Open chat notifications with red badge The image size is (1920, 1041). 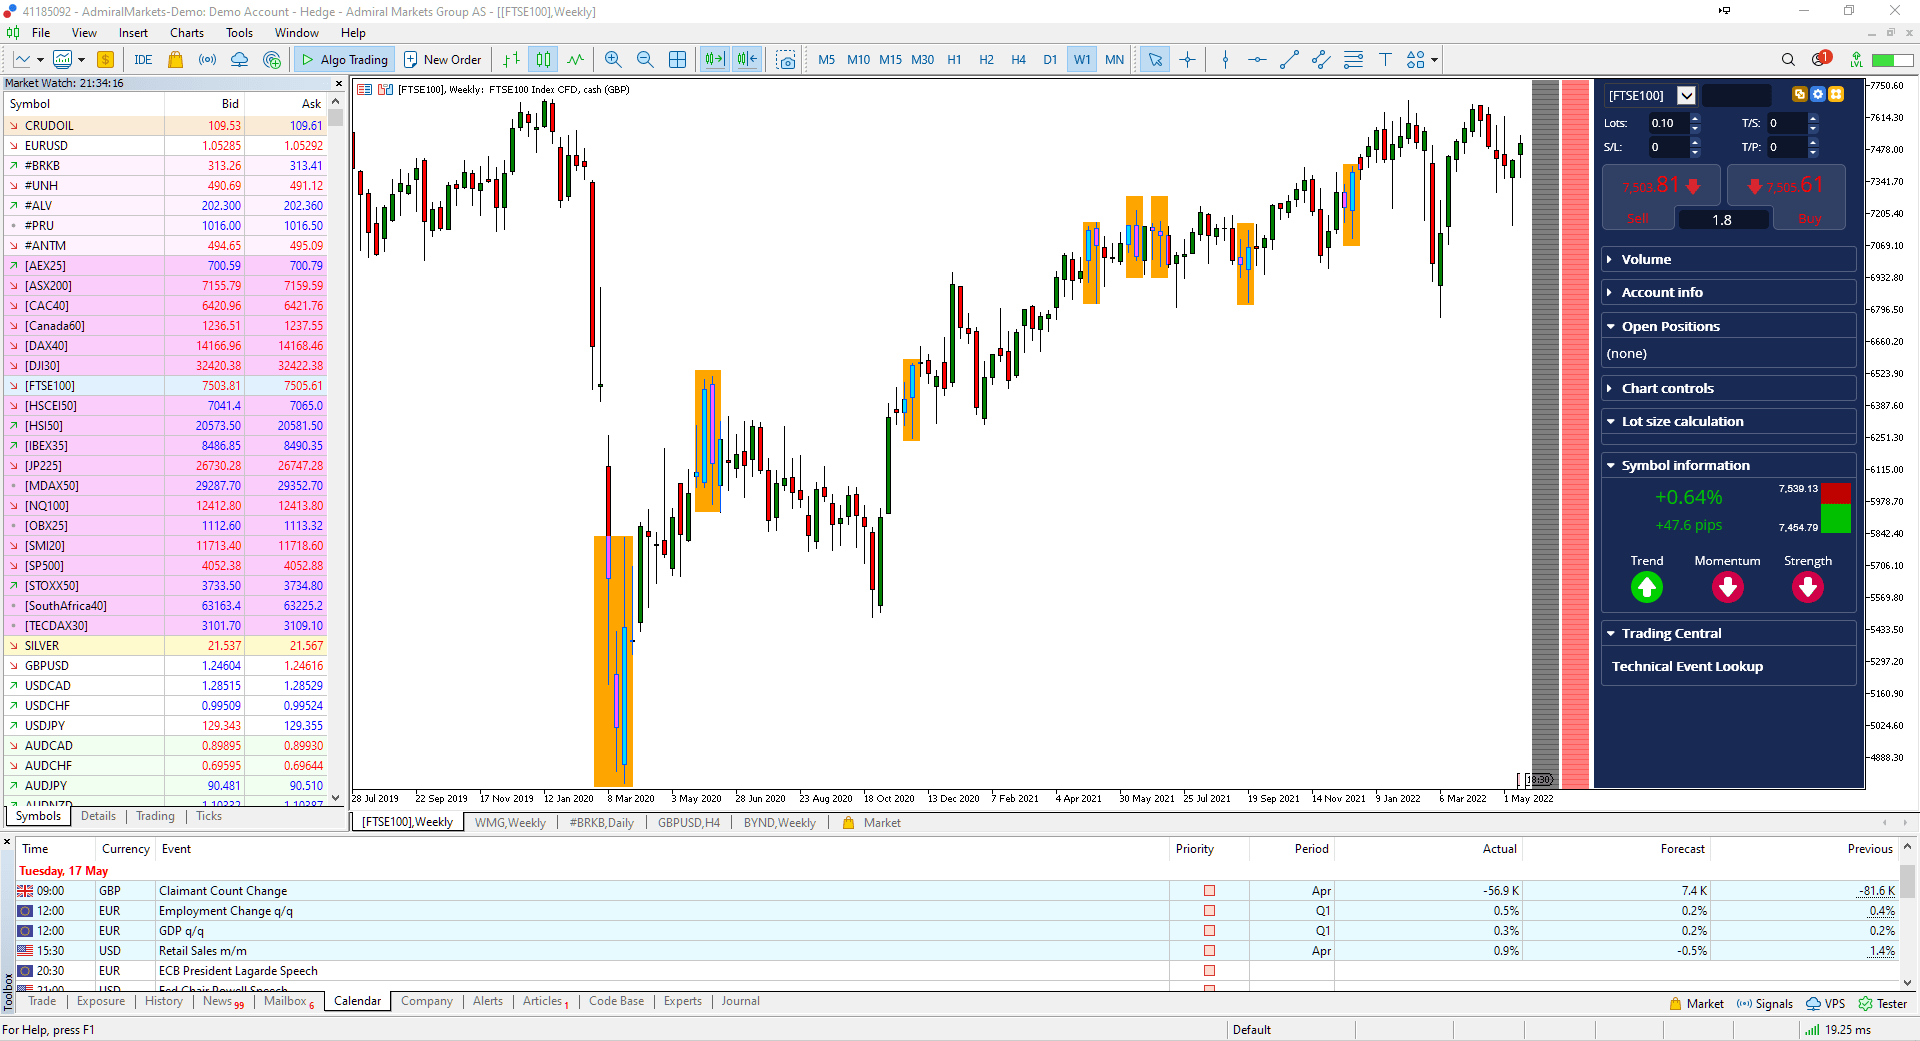1821,59
